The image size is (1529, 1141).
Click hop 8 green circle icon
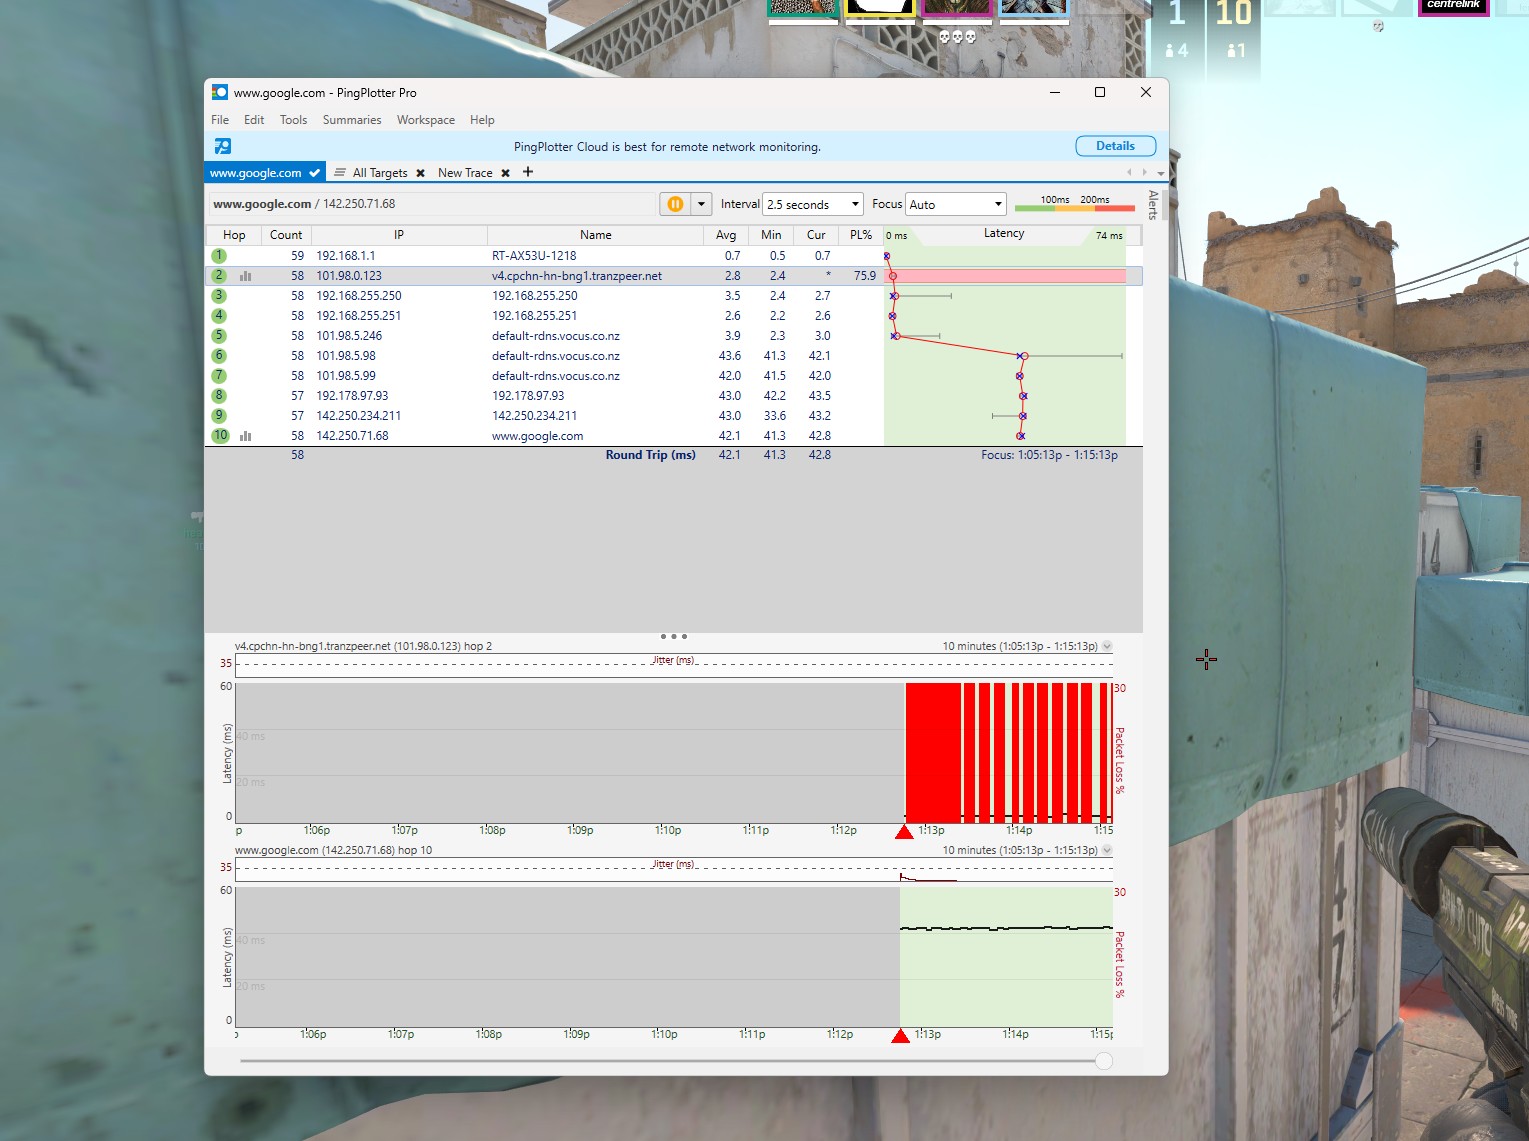click(219, 396)
